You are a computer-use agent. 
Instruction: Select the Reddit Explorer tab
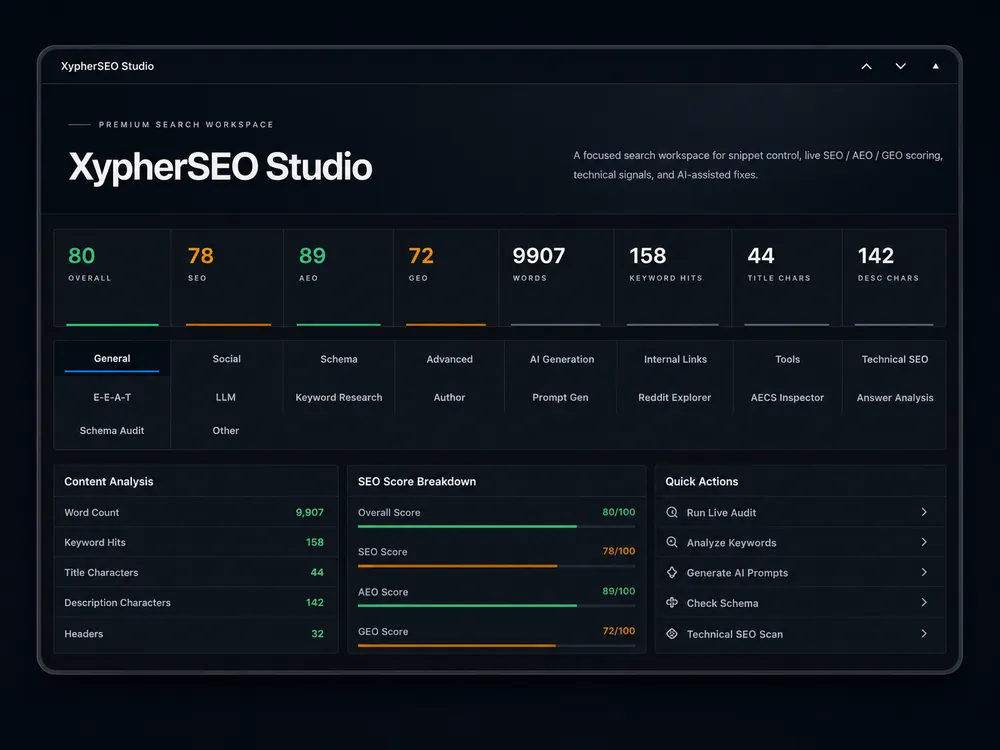pos(675,397)
